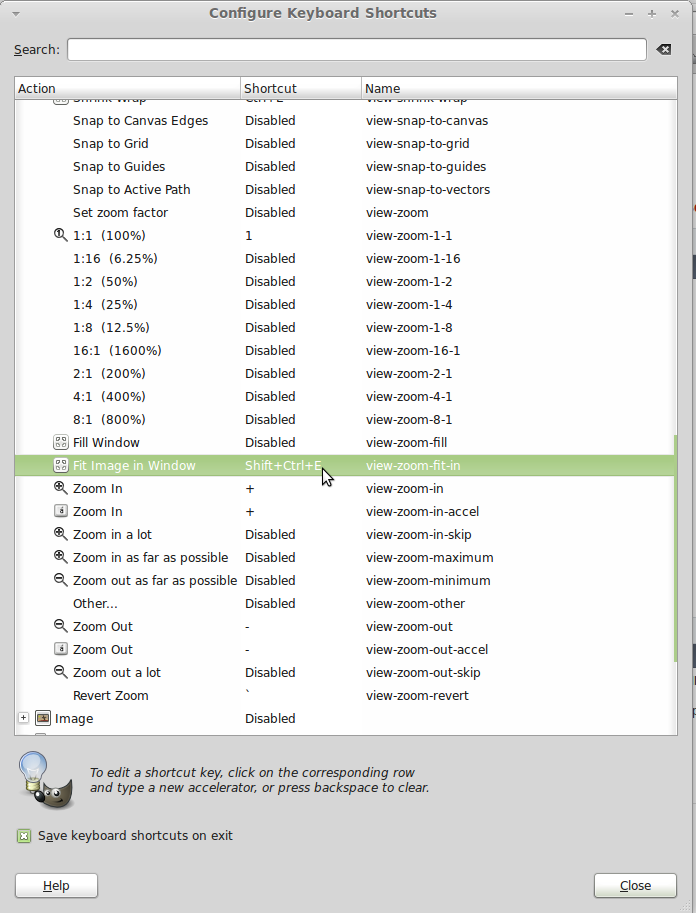Click the Fit Image in Window icon

[x=61, y=465]
